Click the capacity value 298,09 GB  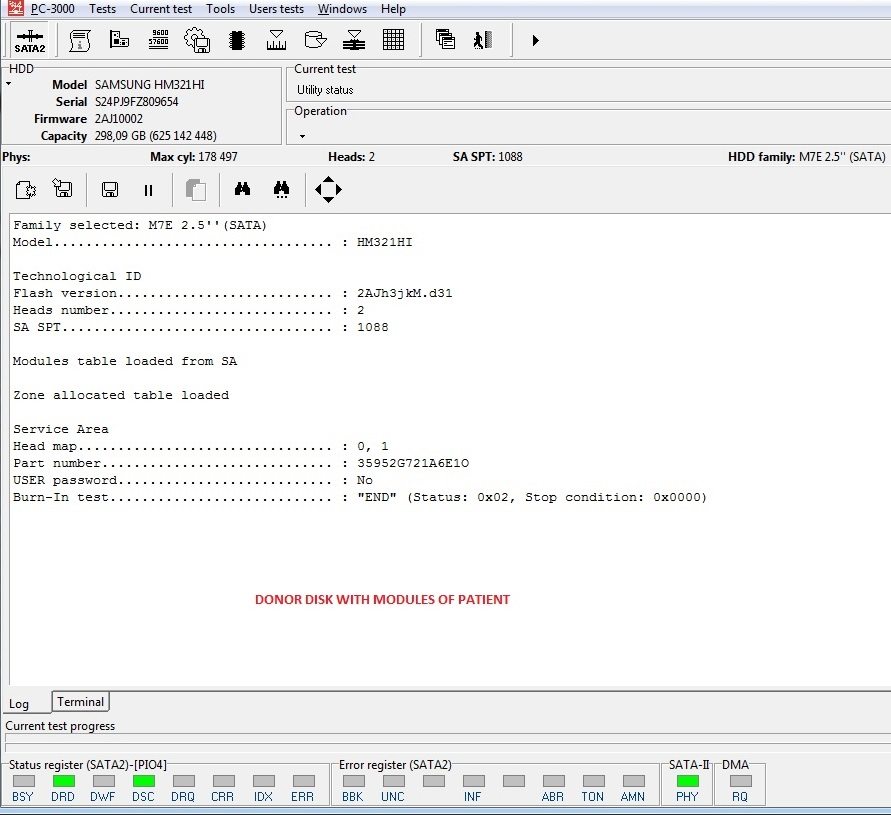coord(156,136)
